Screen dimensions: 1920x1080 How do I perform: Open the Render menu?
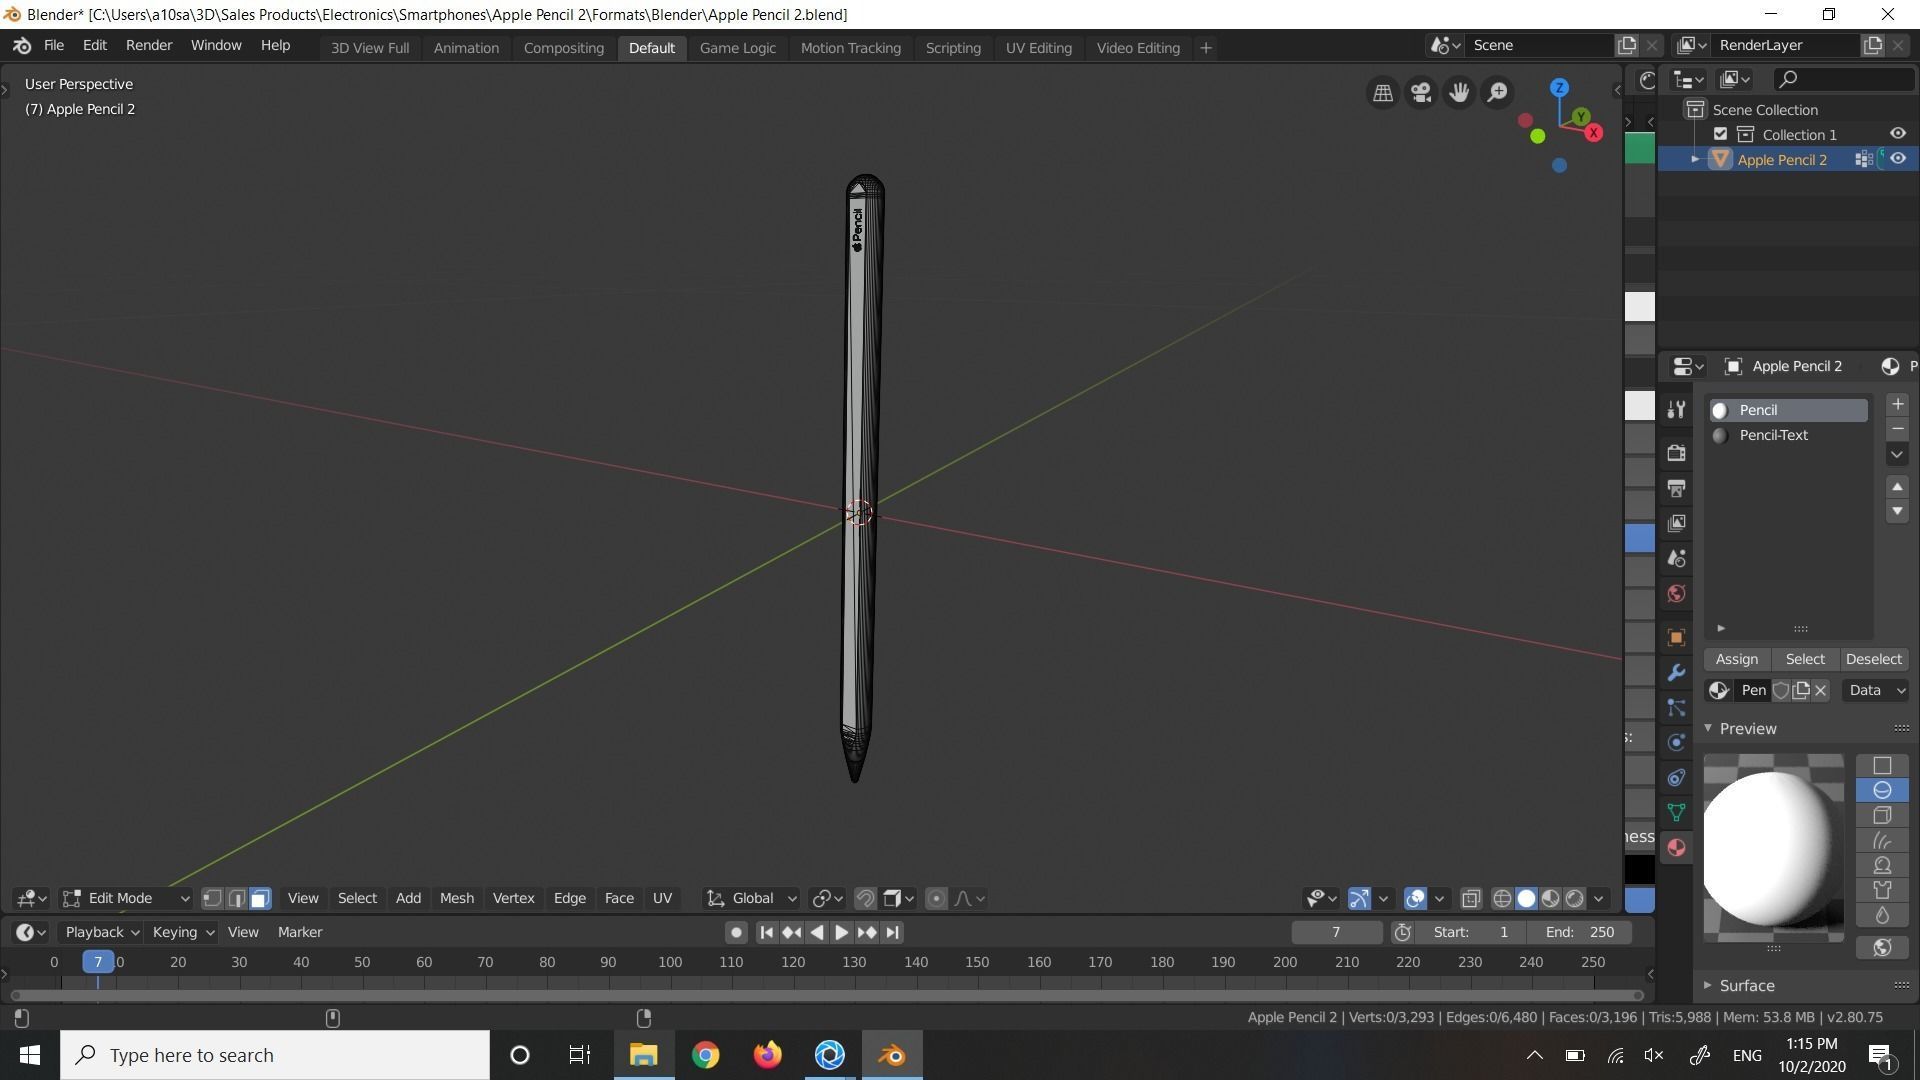point(149,46)
